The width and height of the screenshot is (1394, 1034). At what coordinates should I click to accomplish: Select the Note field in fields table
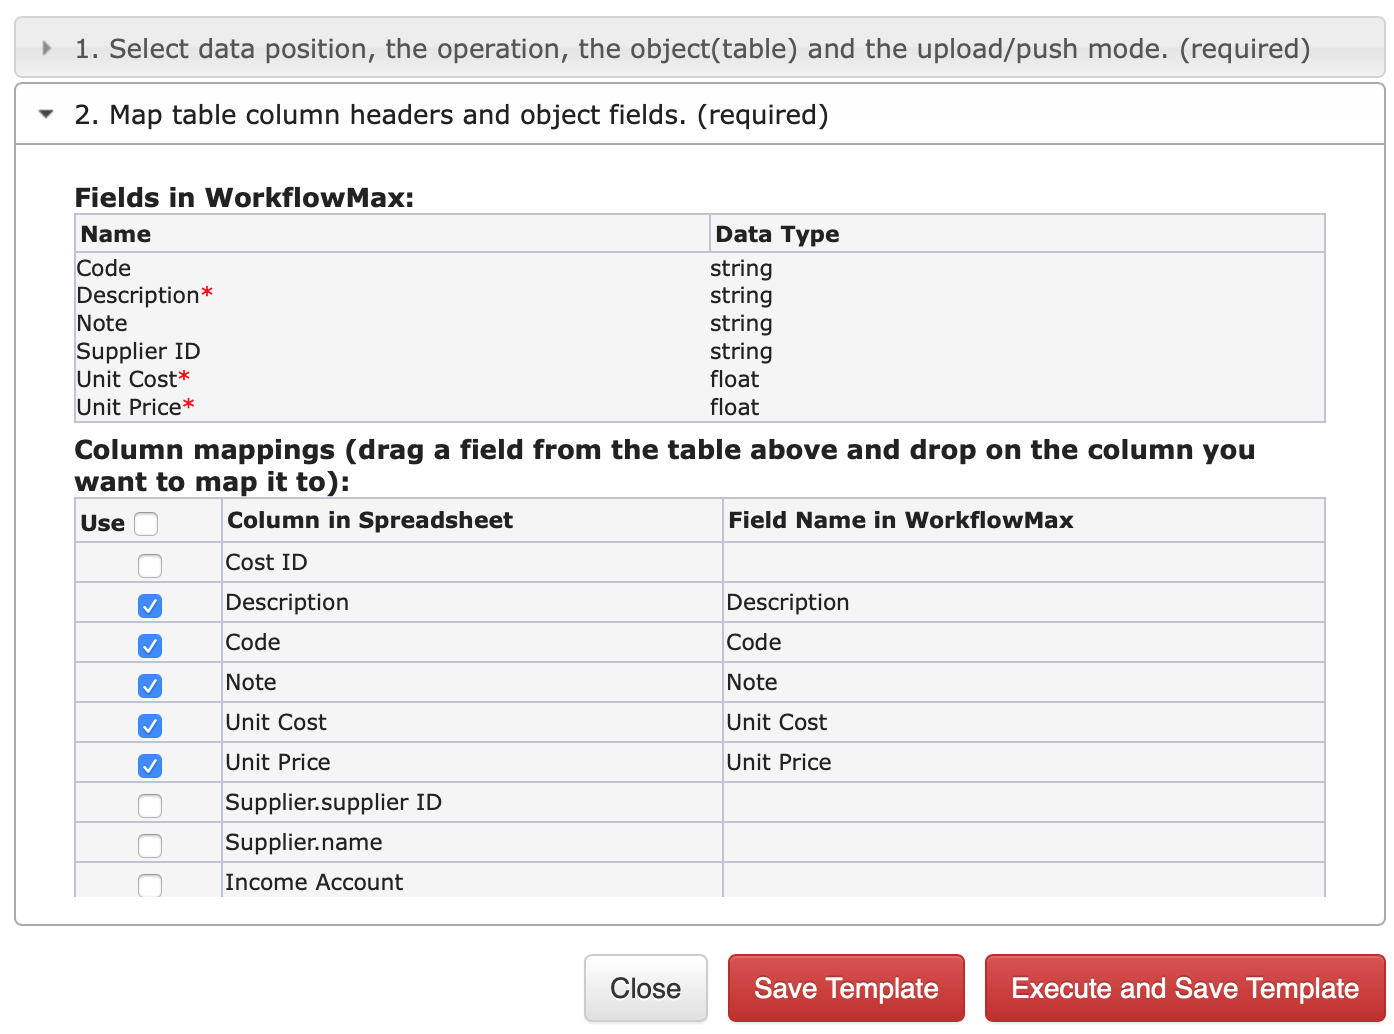[x=102, y=323]
